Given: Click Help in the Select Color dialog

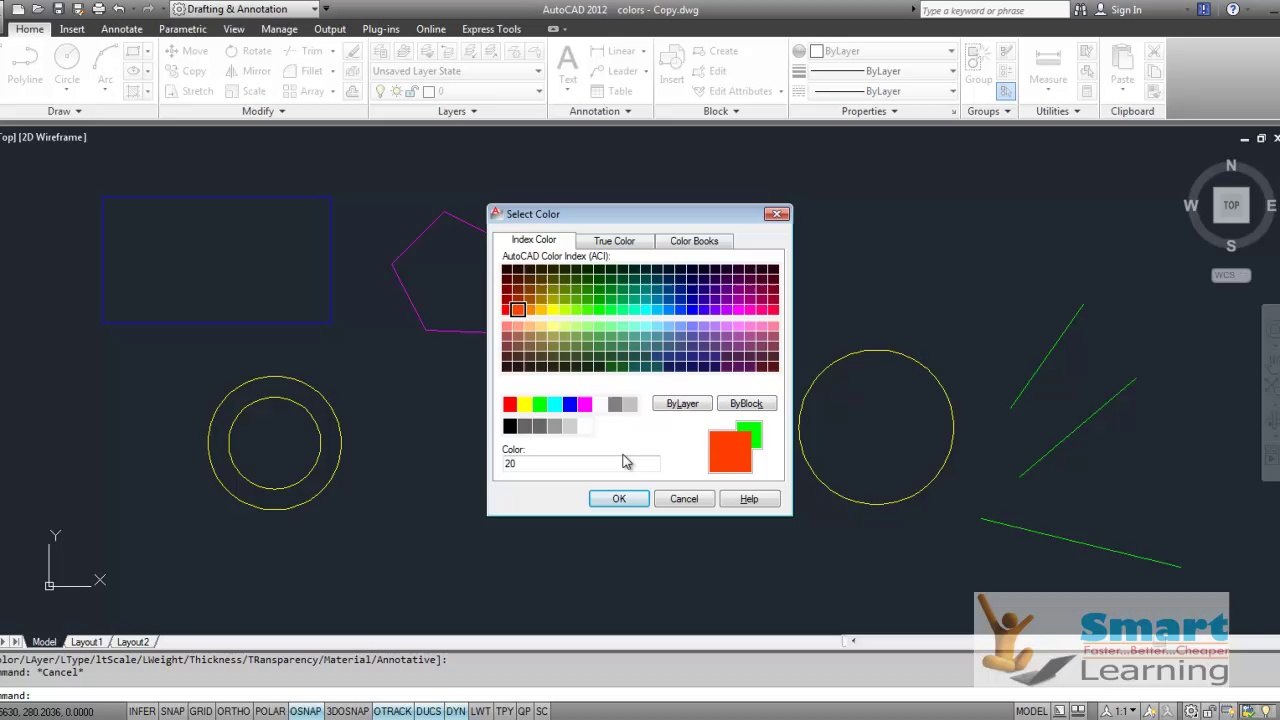Looking at the screenshot, I should tap(749, 499).
